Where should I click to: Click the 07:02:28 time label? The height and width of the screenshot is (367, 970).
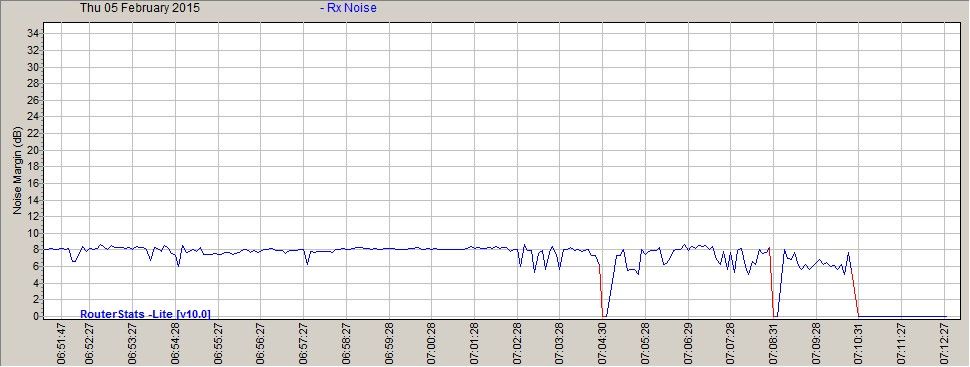tap(517, 342)
